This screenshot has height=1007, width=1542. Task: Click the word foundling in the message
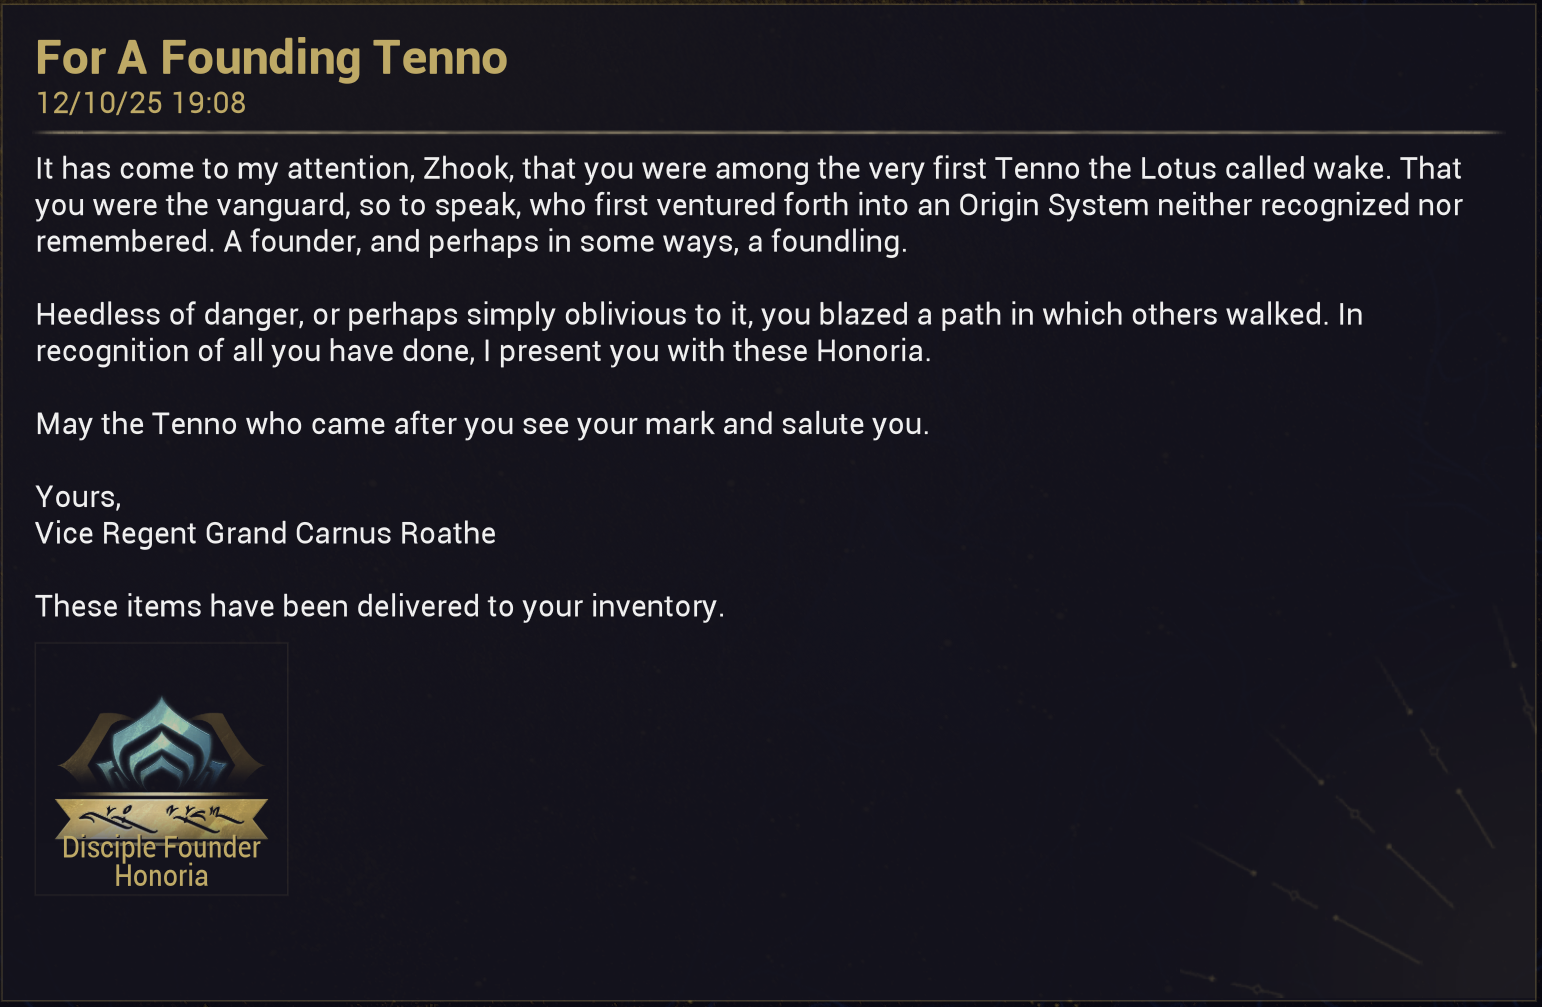pos(835,242)
